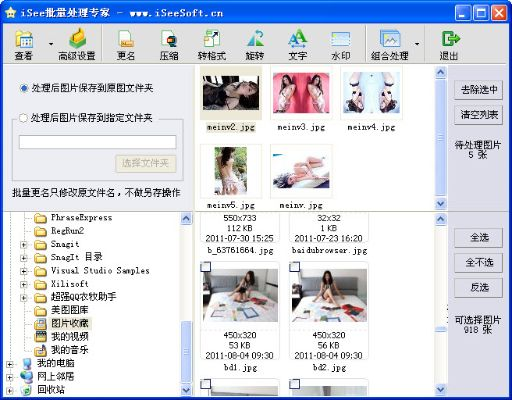
Task: Select the 更名 rename tool
Action: pos(126,45)
